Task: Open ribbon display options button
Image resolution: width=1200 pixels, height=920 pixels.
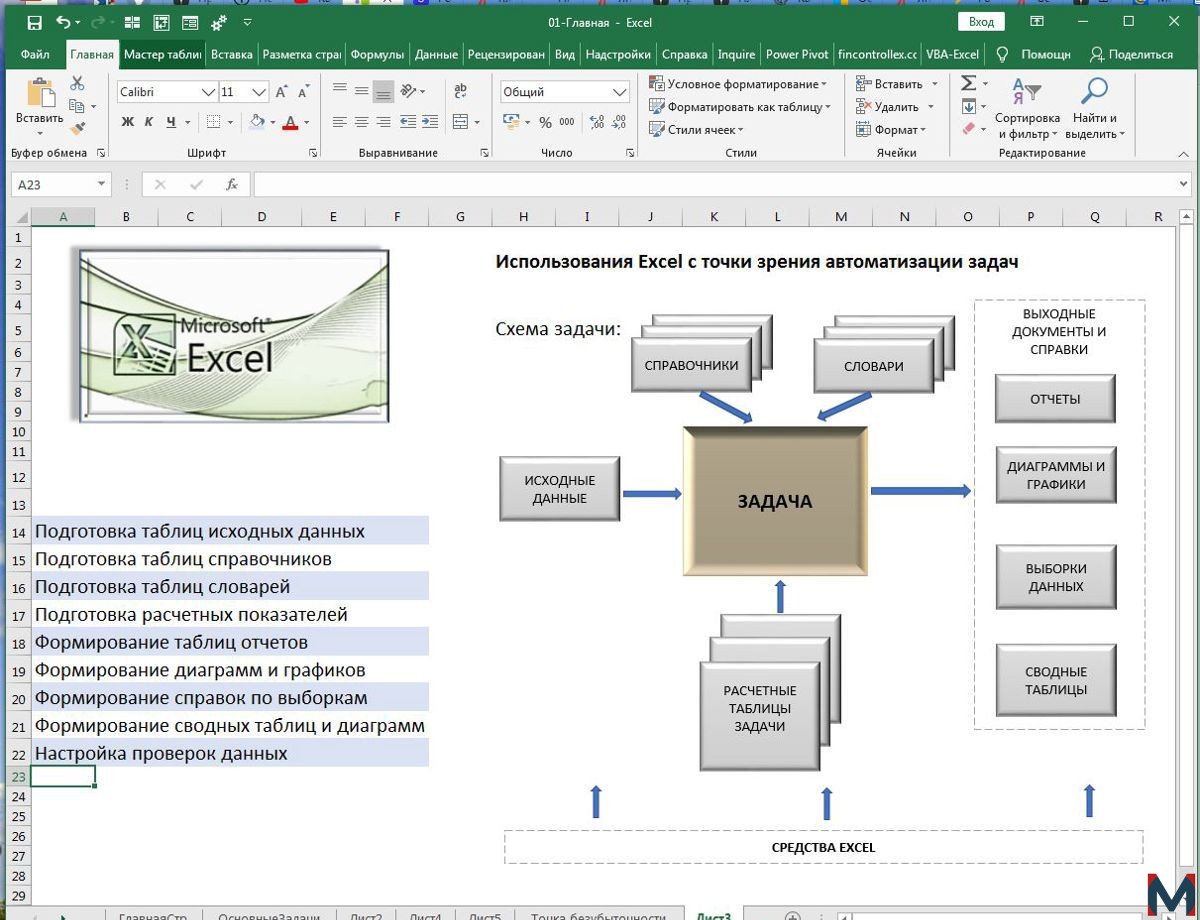Action: coord(1039,22)
